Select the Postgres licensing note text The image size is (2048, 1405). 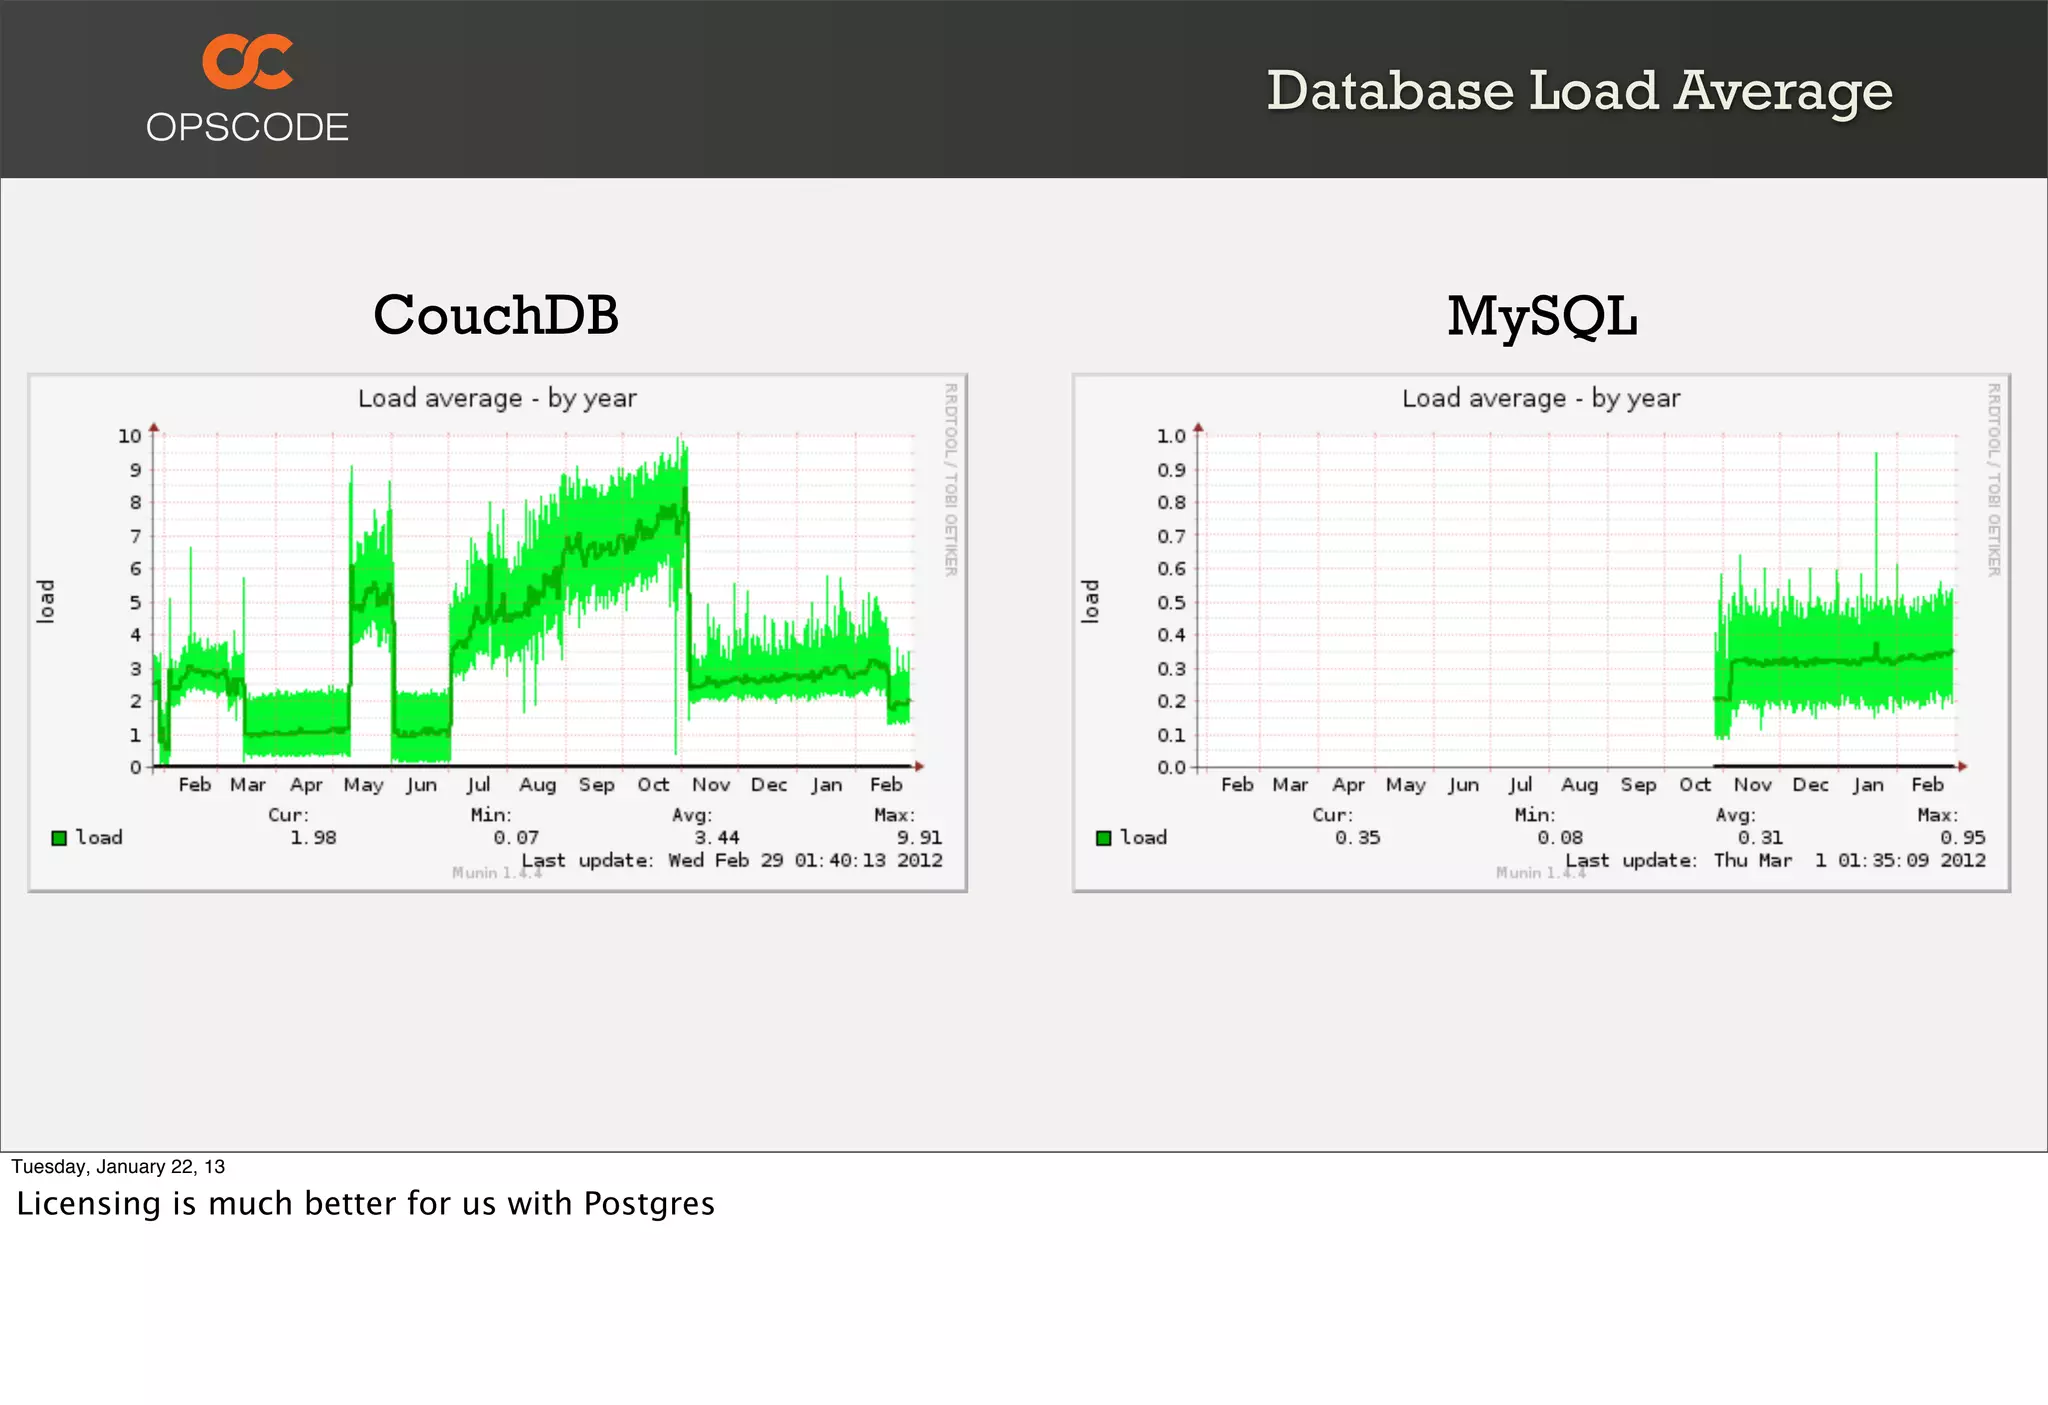click(x=366, y=1204)
